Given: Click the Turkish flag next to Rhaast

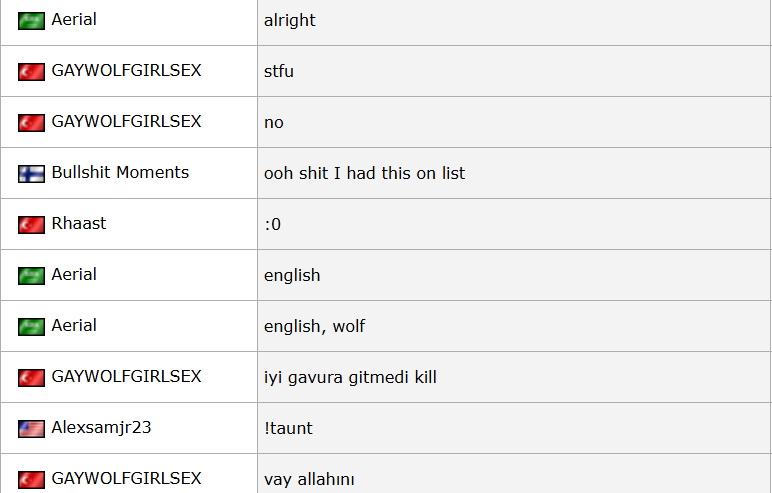Looking at the screenshot, I should [x=31, y=224].
